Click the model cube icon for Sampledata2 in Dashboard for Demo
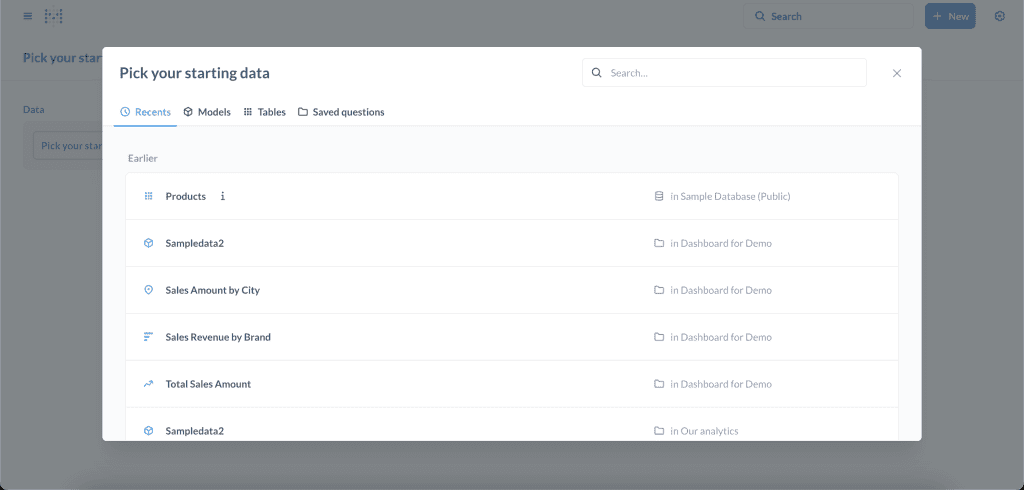 [148, 243]
